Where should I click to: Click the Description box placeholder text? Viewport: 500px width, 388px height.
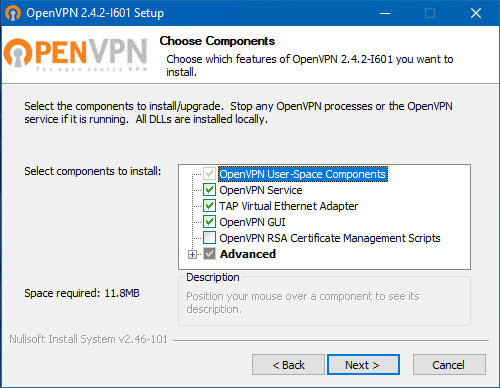303,303
